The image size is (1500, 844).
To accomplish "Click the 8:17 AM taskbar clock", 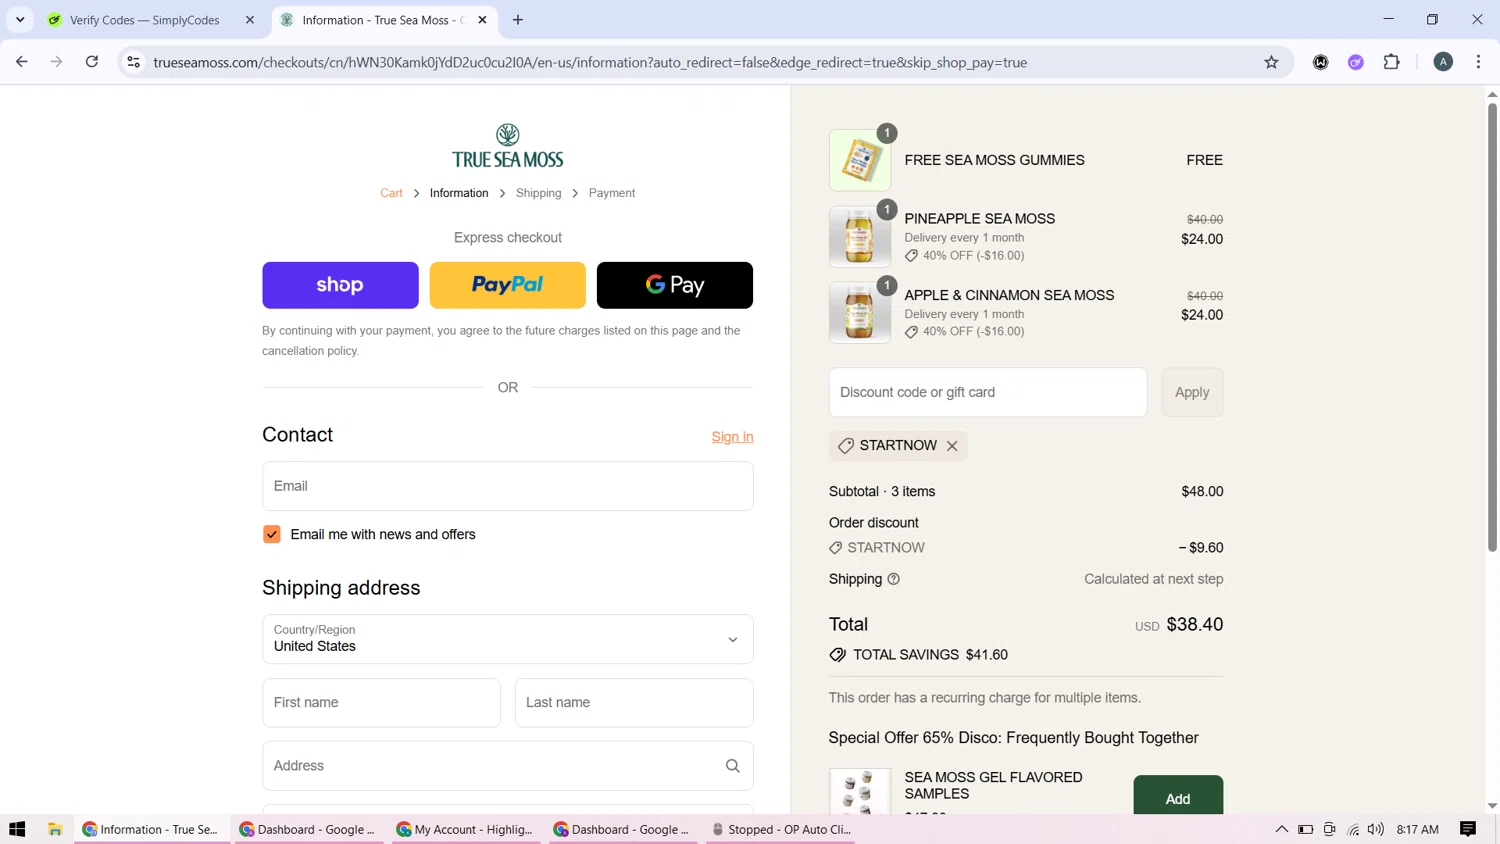I will pyautogui.click(x=1417, y=829).
